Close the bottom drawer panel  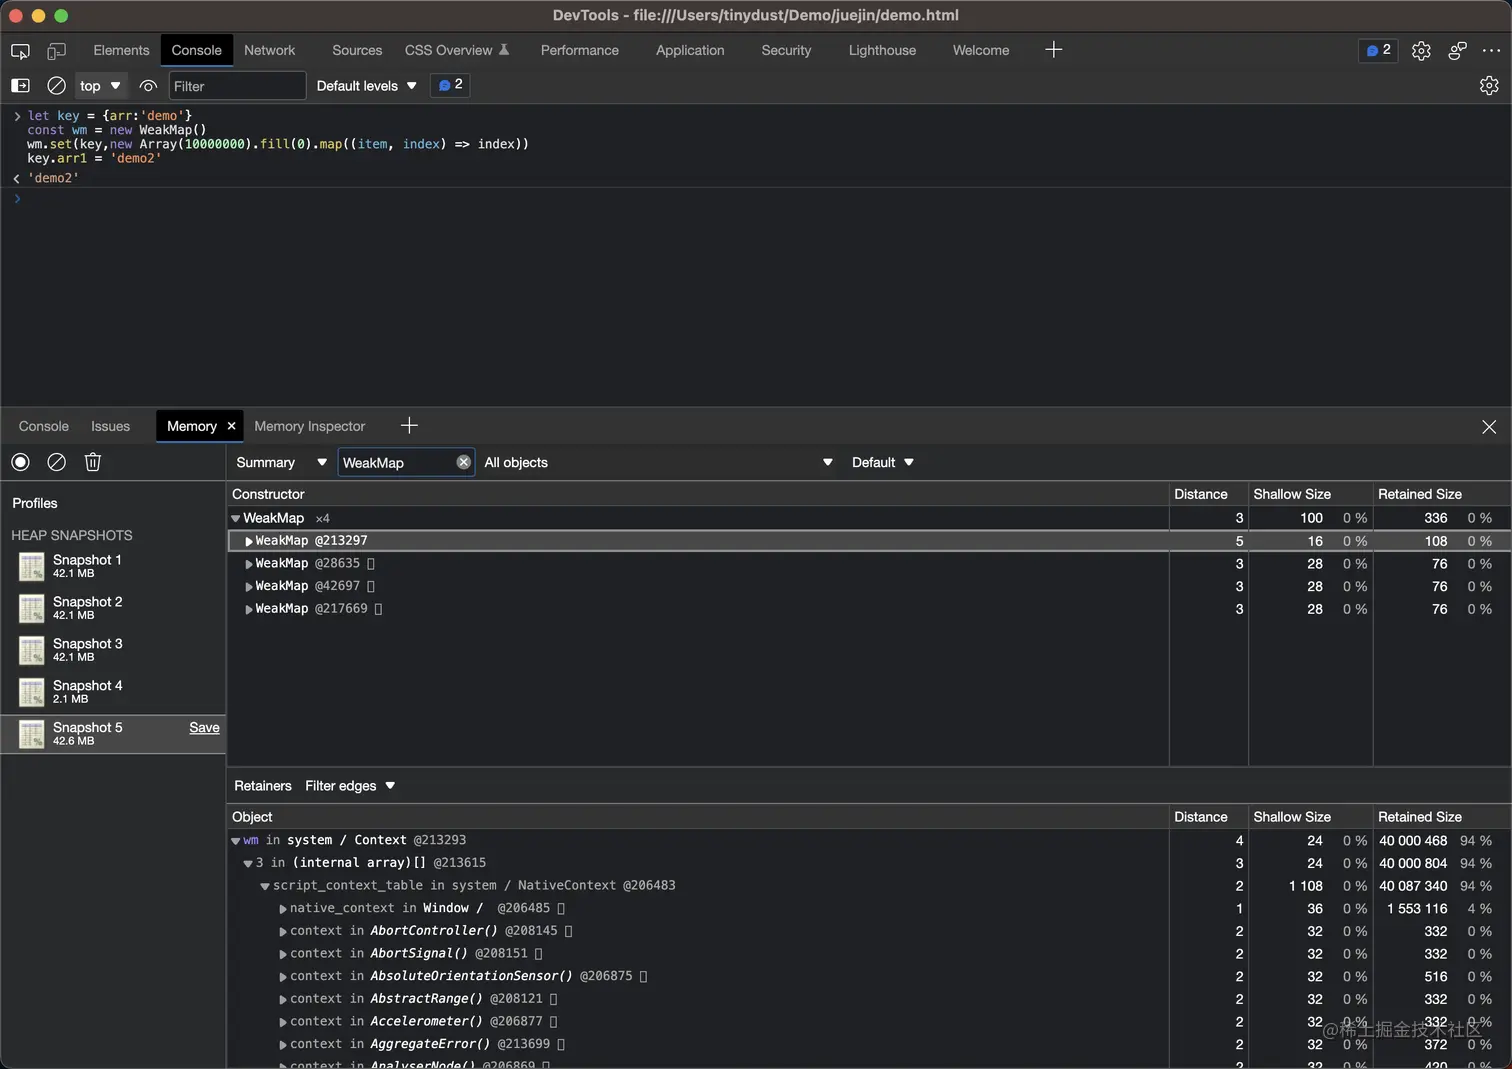point(1489,427)
